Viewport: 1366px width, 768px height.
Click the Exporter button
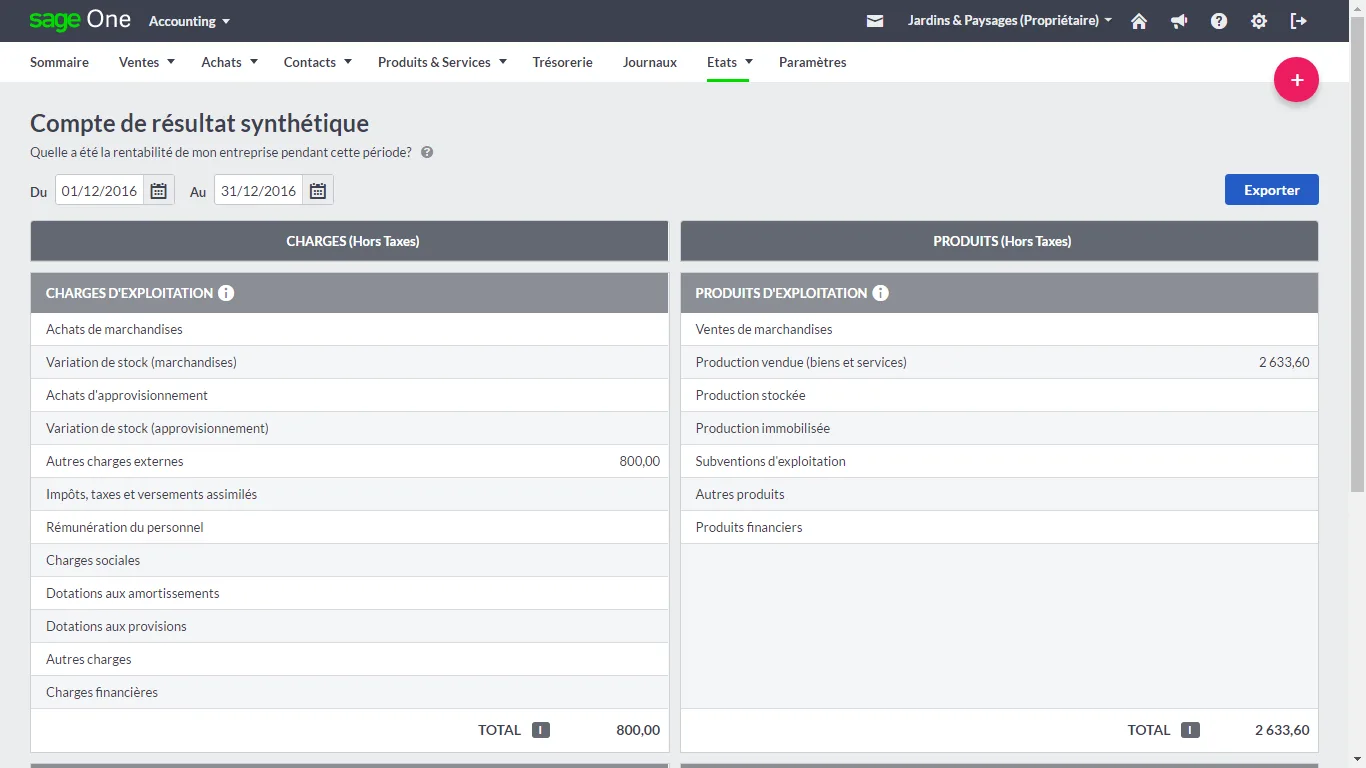click(x=1271, y=190)
